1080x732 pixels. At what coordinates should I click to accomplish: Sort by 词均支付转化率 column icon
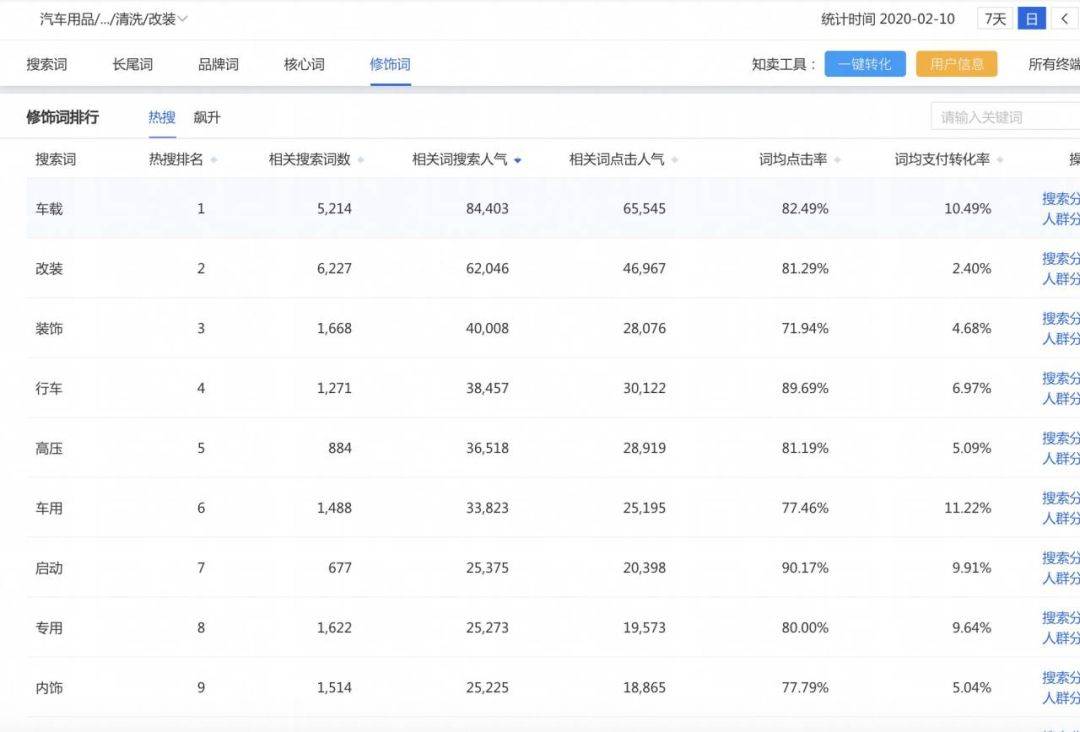[x=999, y=160]
